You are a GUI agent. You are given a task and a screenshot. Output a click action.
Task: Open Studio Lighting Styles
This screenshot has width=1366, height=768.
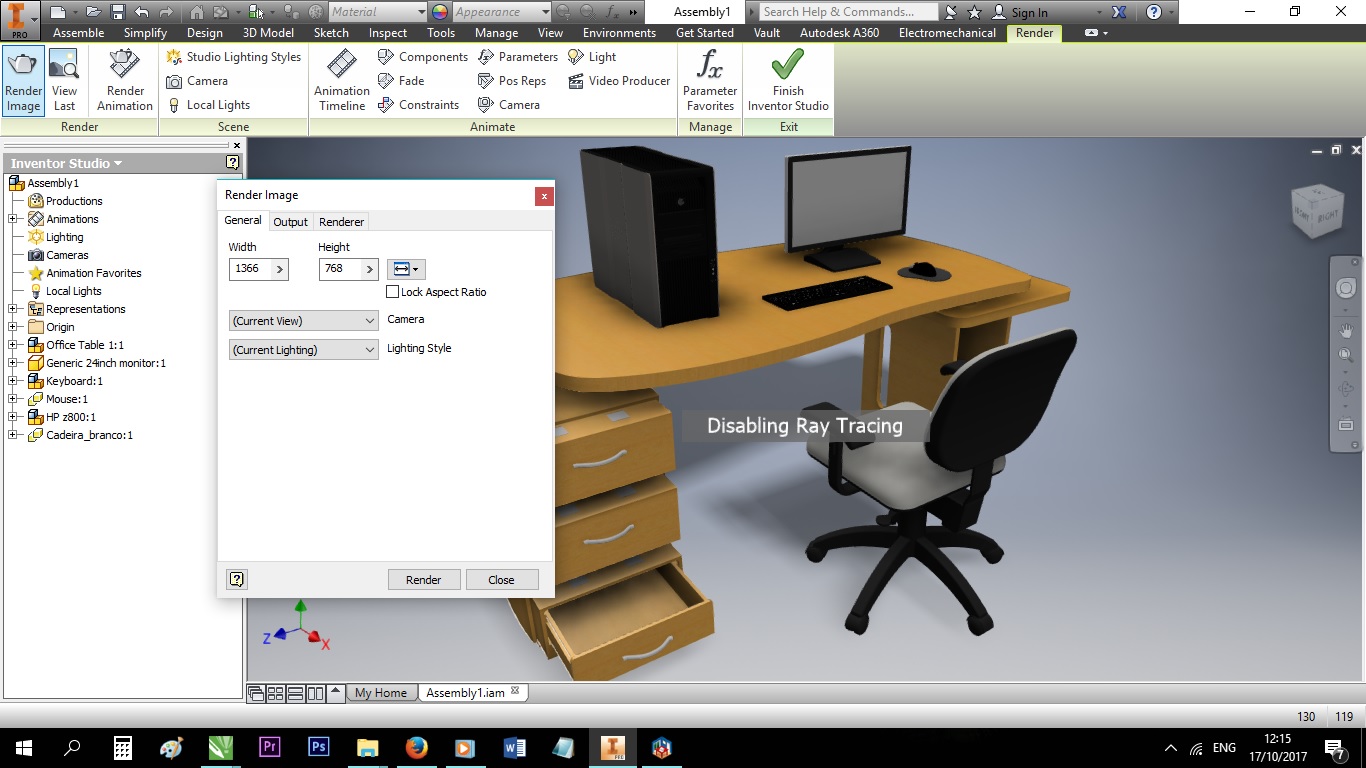[233, 57]
